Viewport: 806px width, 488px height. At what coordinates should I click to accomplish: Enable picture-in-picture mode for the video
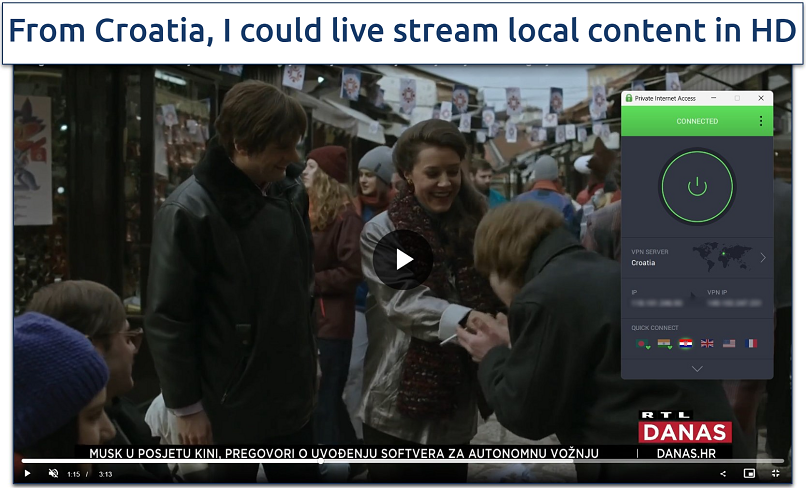click(749, 474)
